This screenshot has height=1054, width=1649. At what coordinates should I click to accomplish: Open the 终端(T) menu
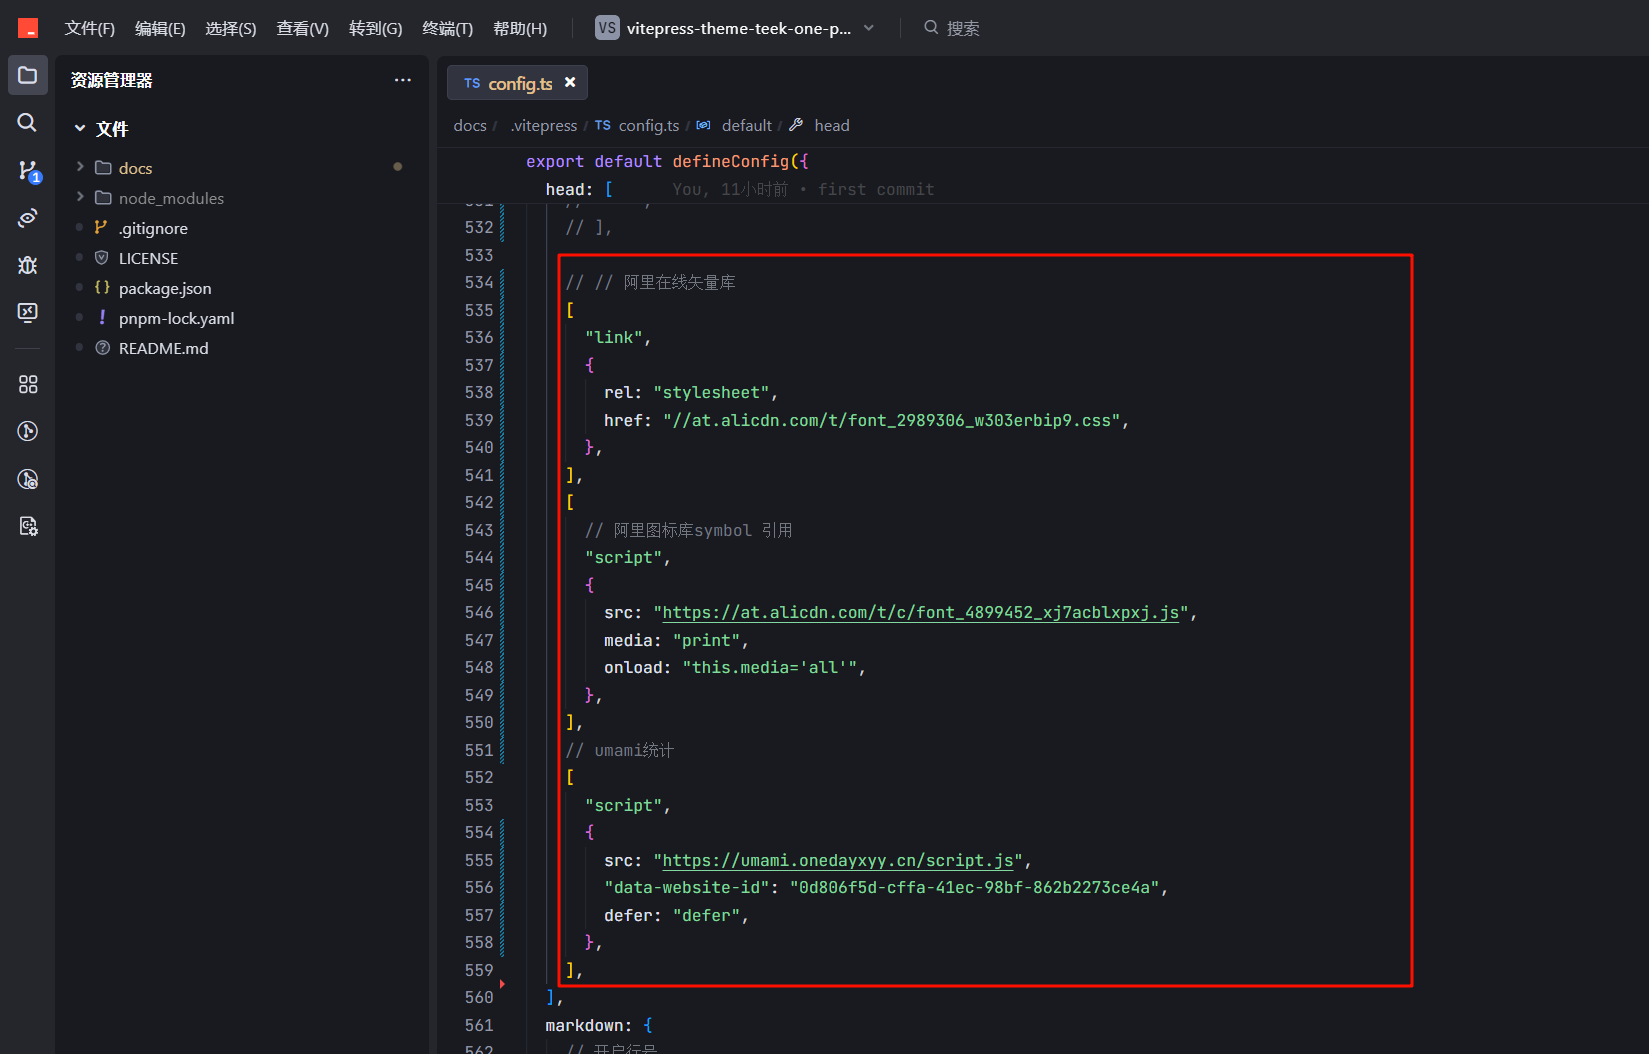pos(448,28)
